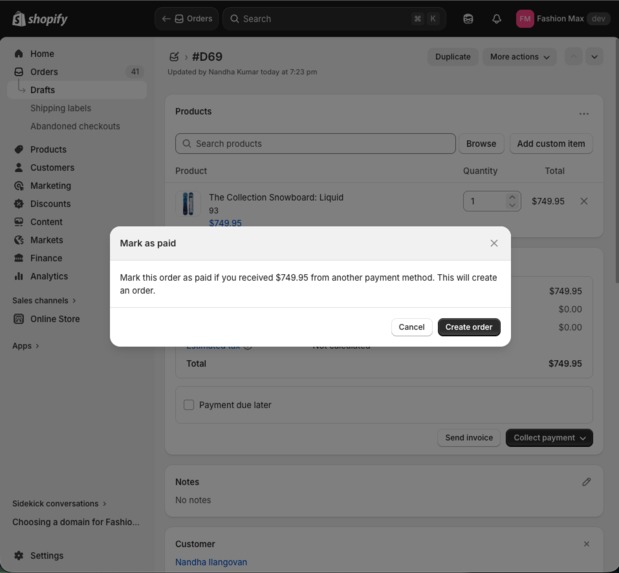
Task: Go to previous draft with up arrow
Action: click(574, 57)
